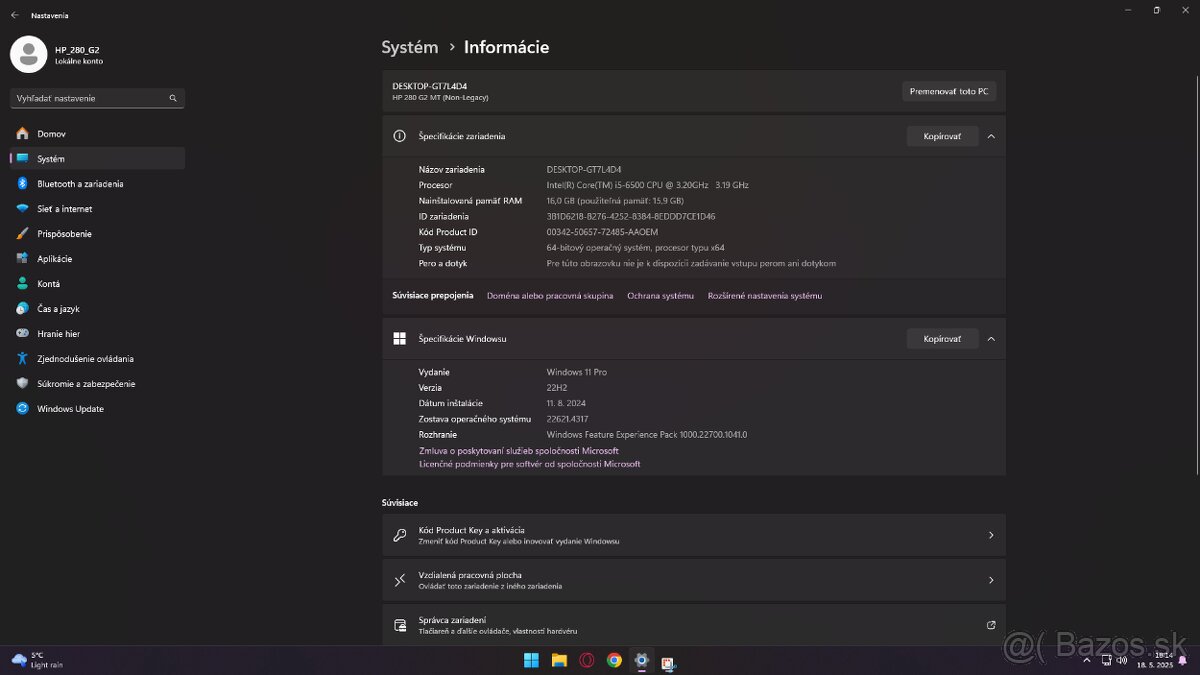1200x675 pixels.
Task: Collapse the Špecifikácie zariadenia section
Action: click(x=990, y=136)
